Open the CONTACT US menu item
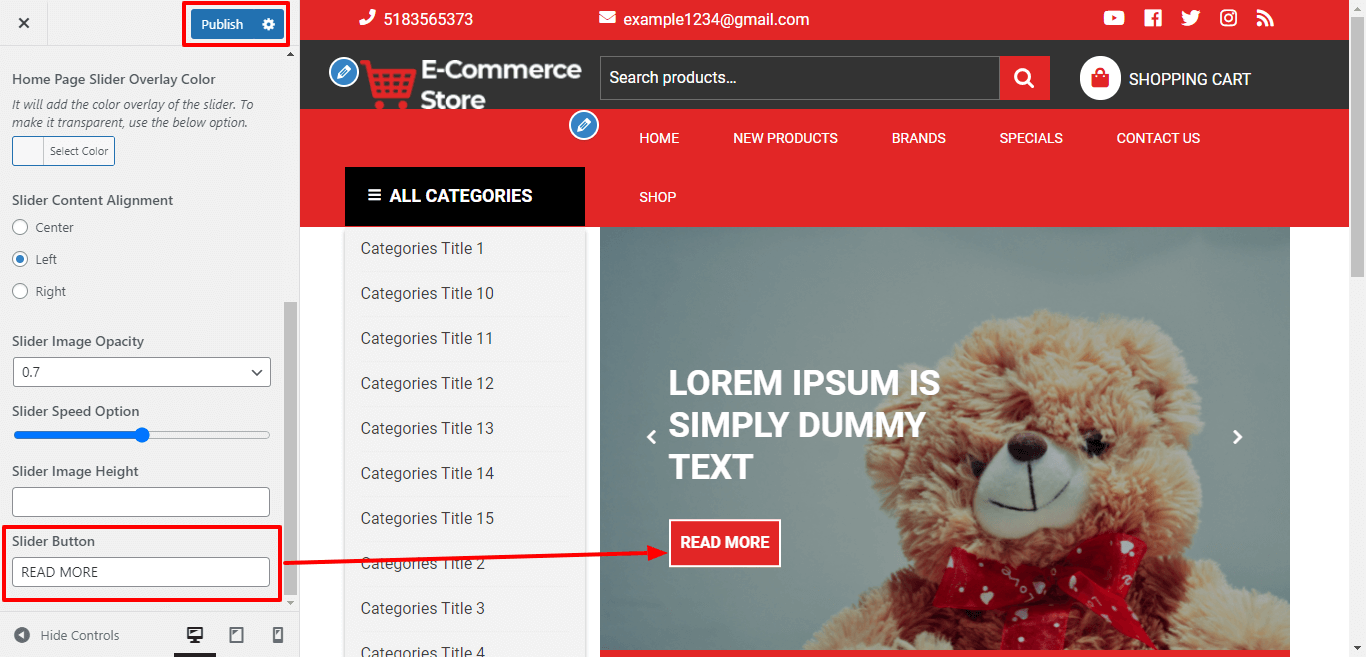1366x657 pixels. [1158, 138]
